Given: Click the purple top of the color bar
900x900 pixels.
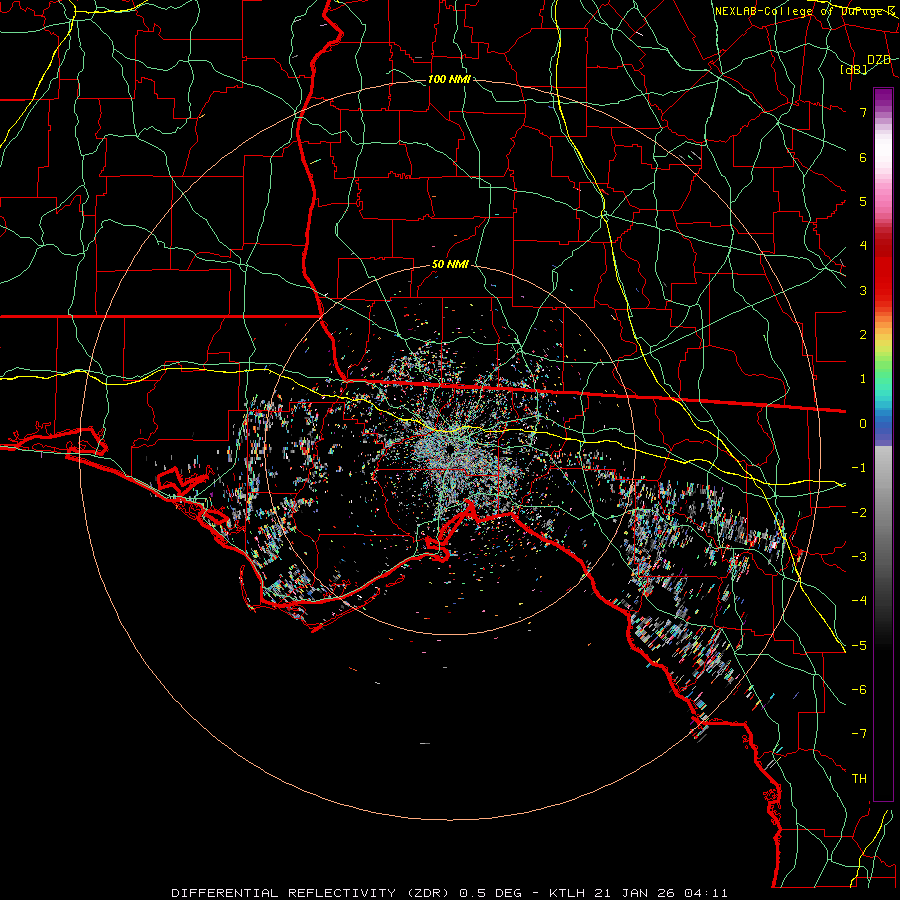Looking at the screenshot, I should 883,98.
